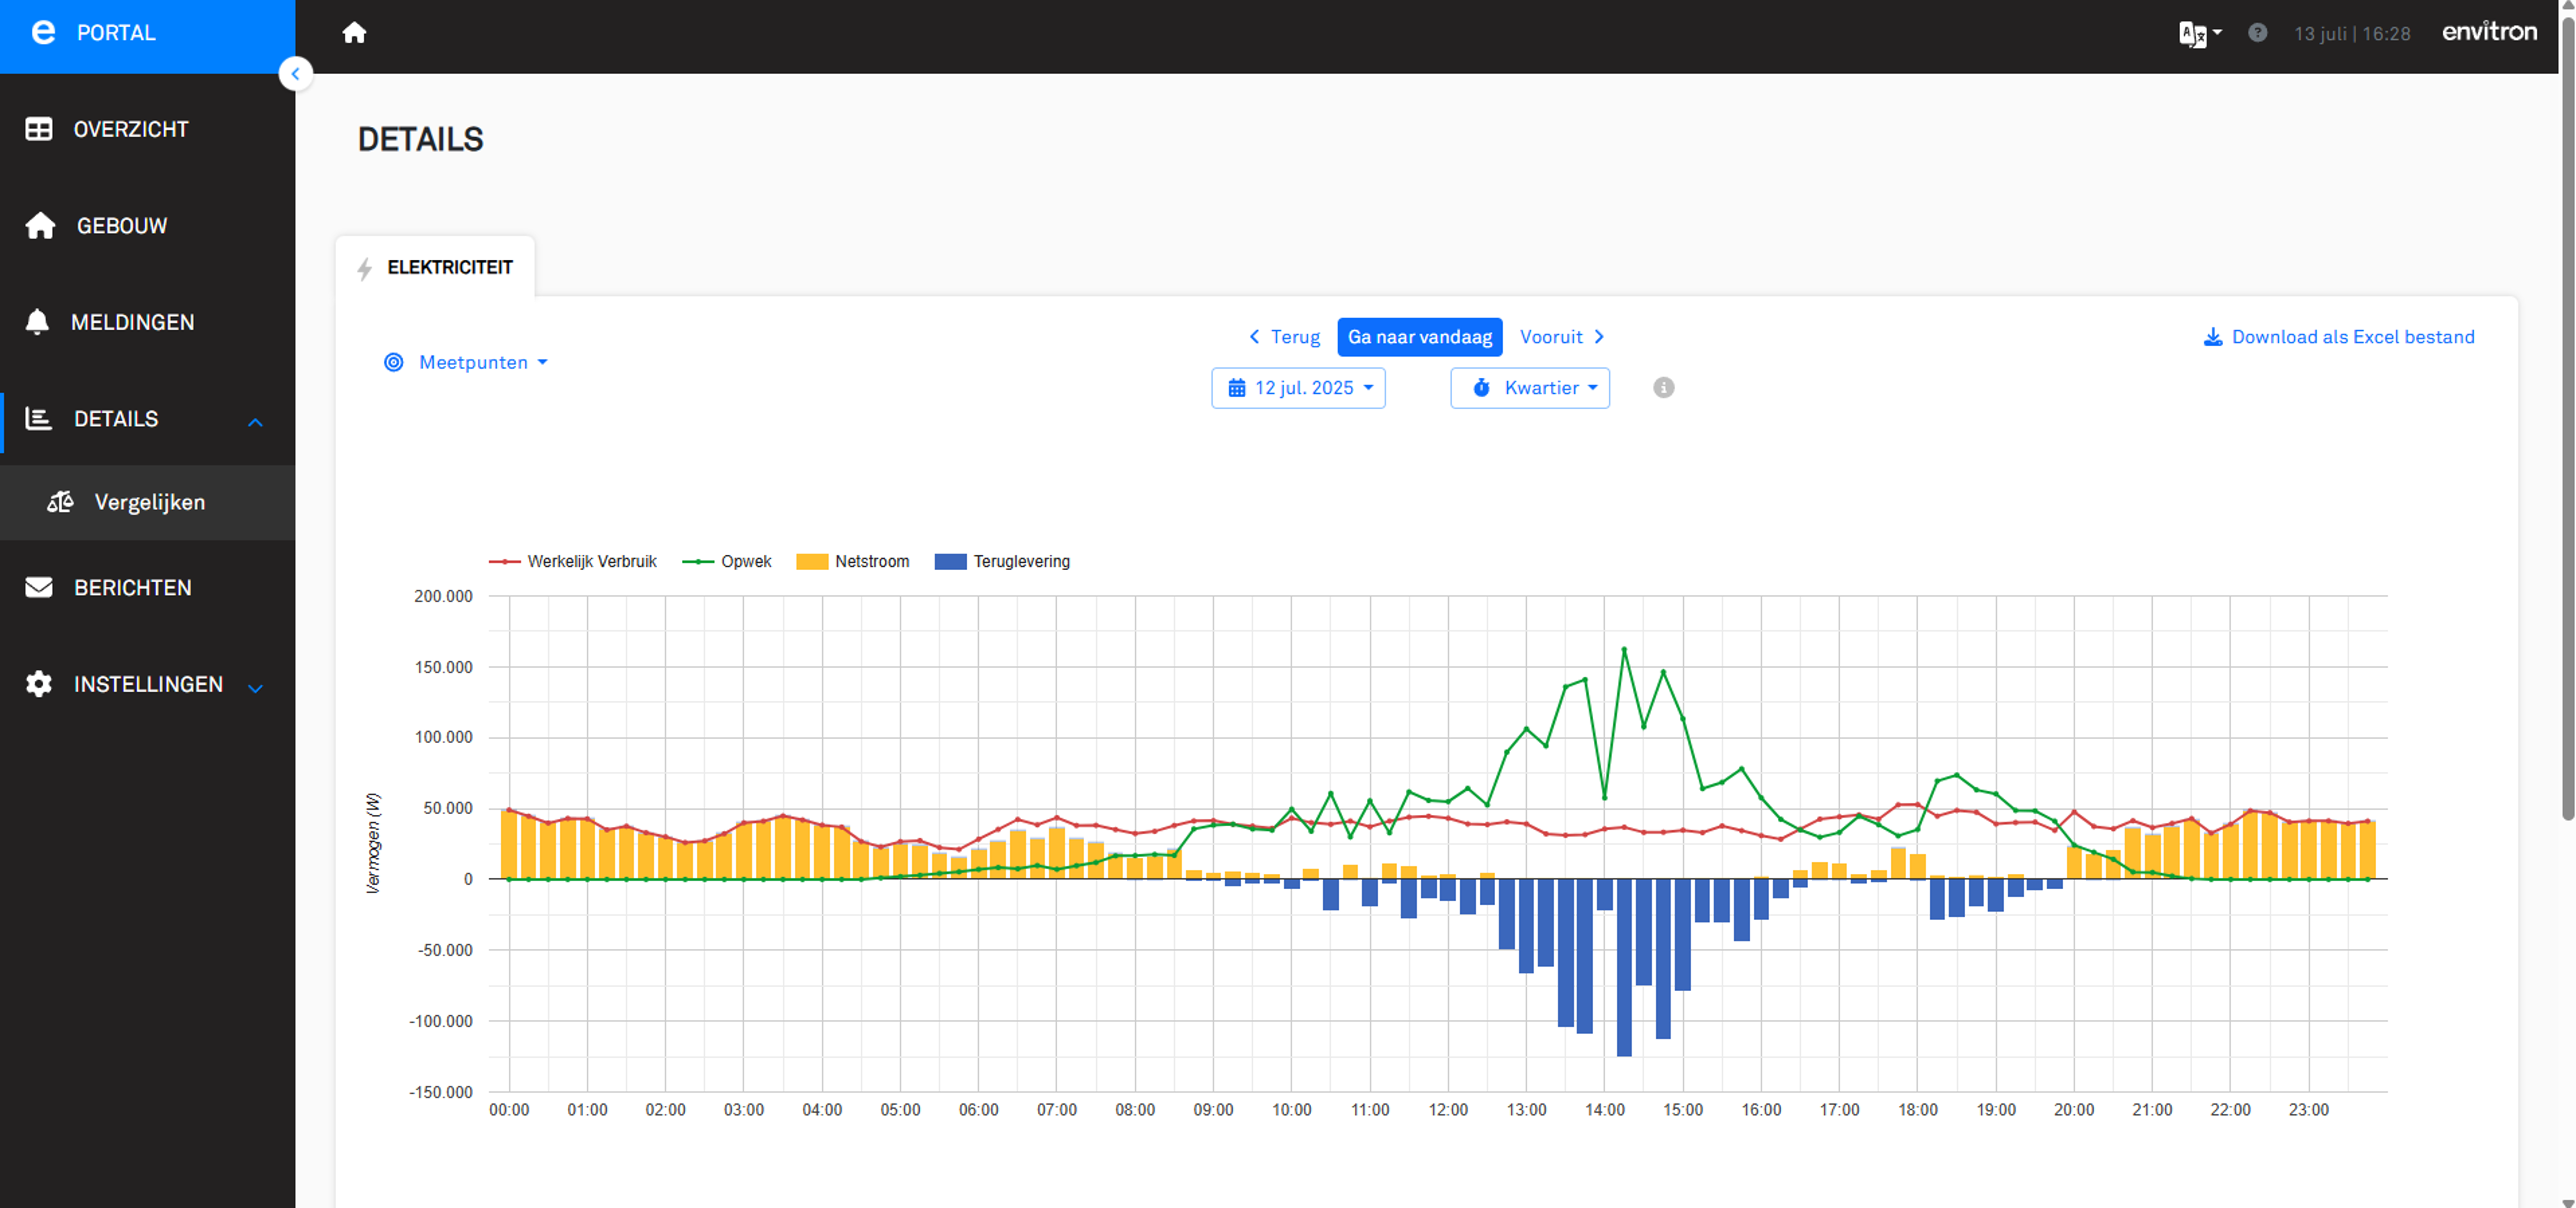This screenshot has height=1208, width=2576.
Task: Collapse the sidebar with the arrow button
Action: [x=295, y=74]
